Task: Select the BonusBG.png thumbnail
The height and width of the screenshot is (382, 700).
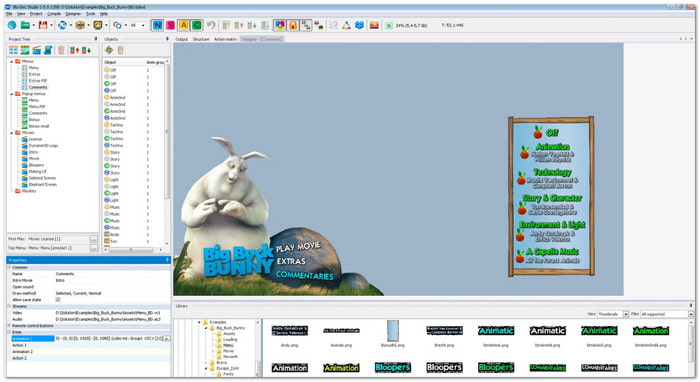Action: pyautogui.click(x=393, y=331)
